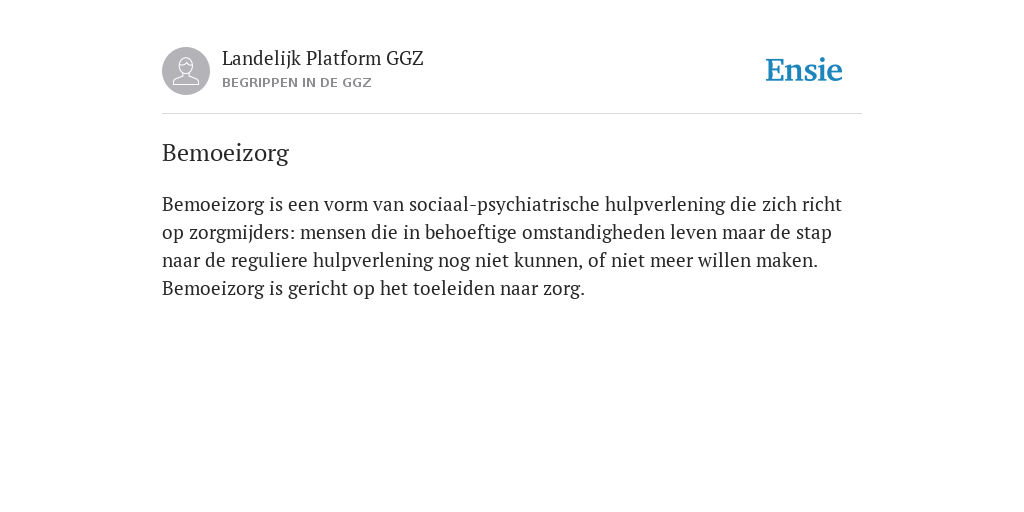The width and height of the screenshot is (1024, 512).
Task: Click the horizontal divider below the header
Action: [512, 114]
